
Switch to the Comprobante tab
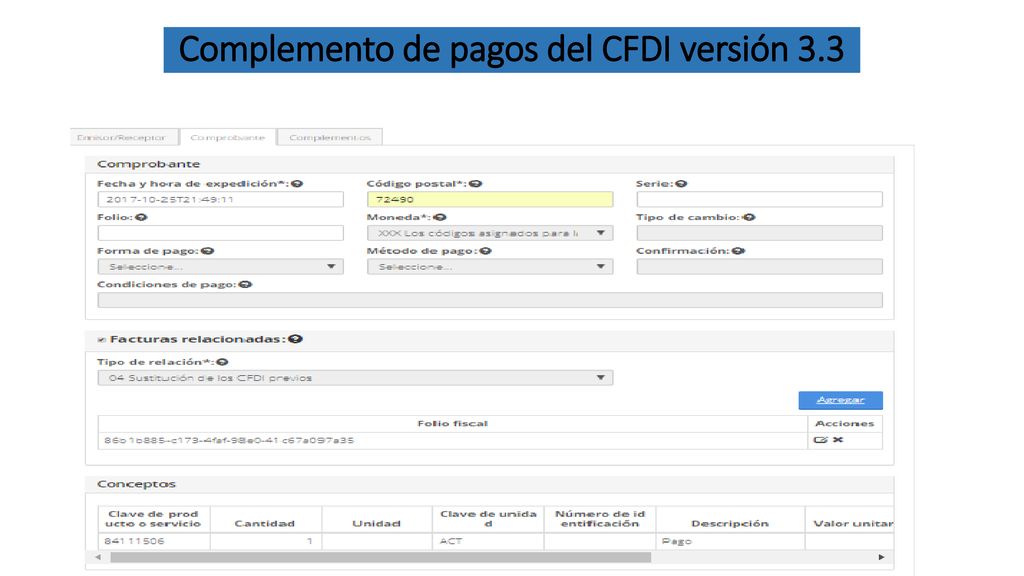(x=228, y=137)
